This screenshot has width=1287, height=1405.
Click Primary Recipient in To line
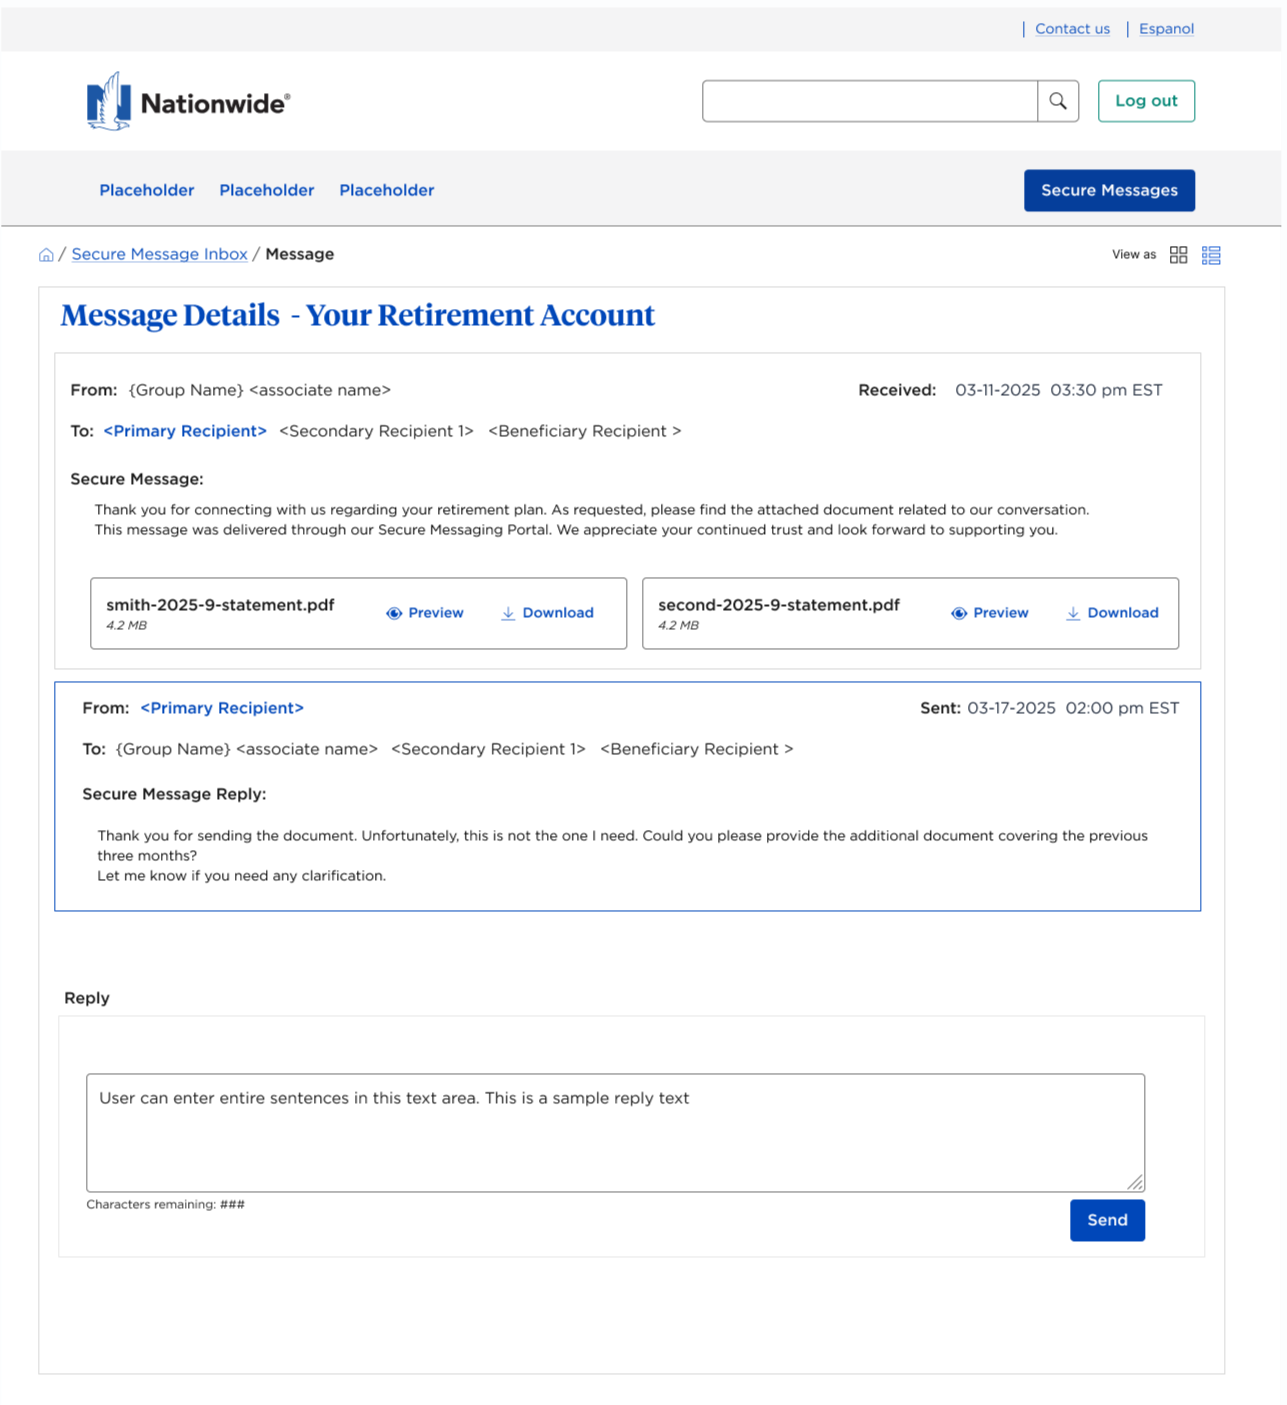pos(185,431)
